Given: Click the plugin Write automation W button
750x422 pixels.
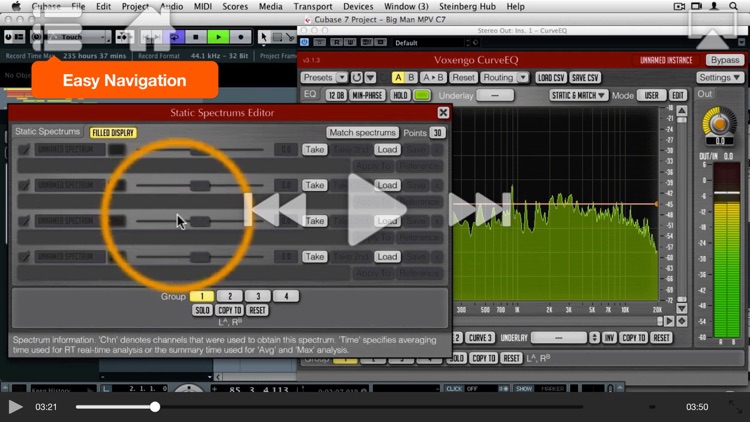Looking at the screenshot, I should [350, 42].
